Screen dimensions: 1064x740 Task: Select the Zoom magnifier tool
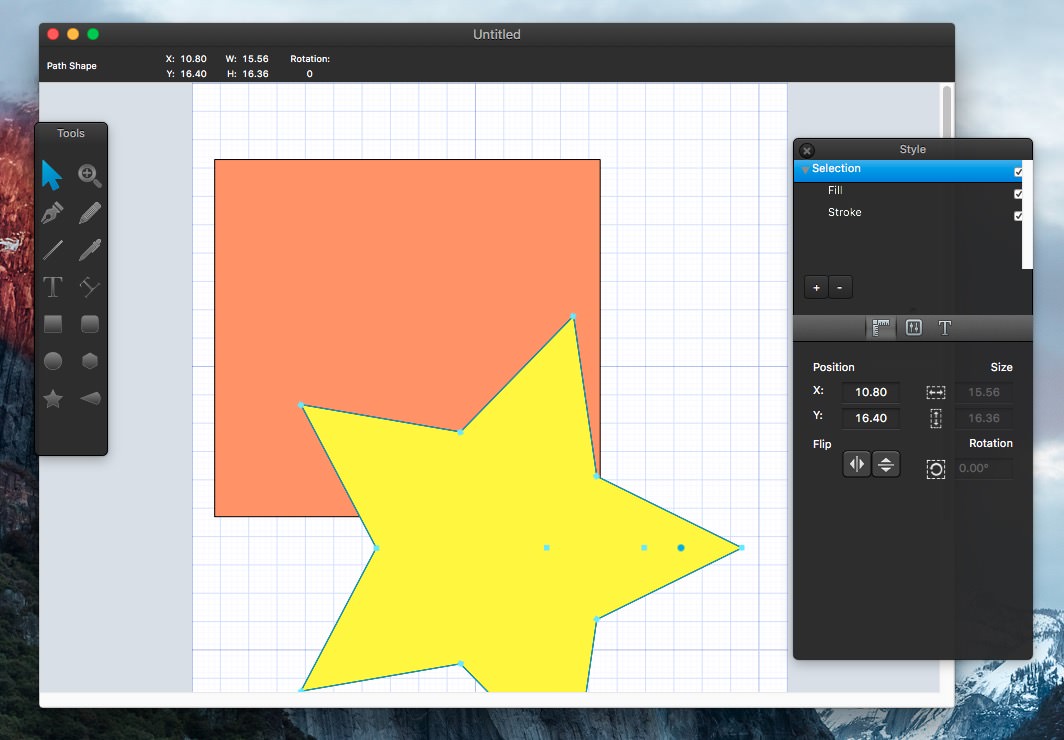pyautogui.click(x=90, y=177)
